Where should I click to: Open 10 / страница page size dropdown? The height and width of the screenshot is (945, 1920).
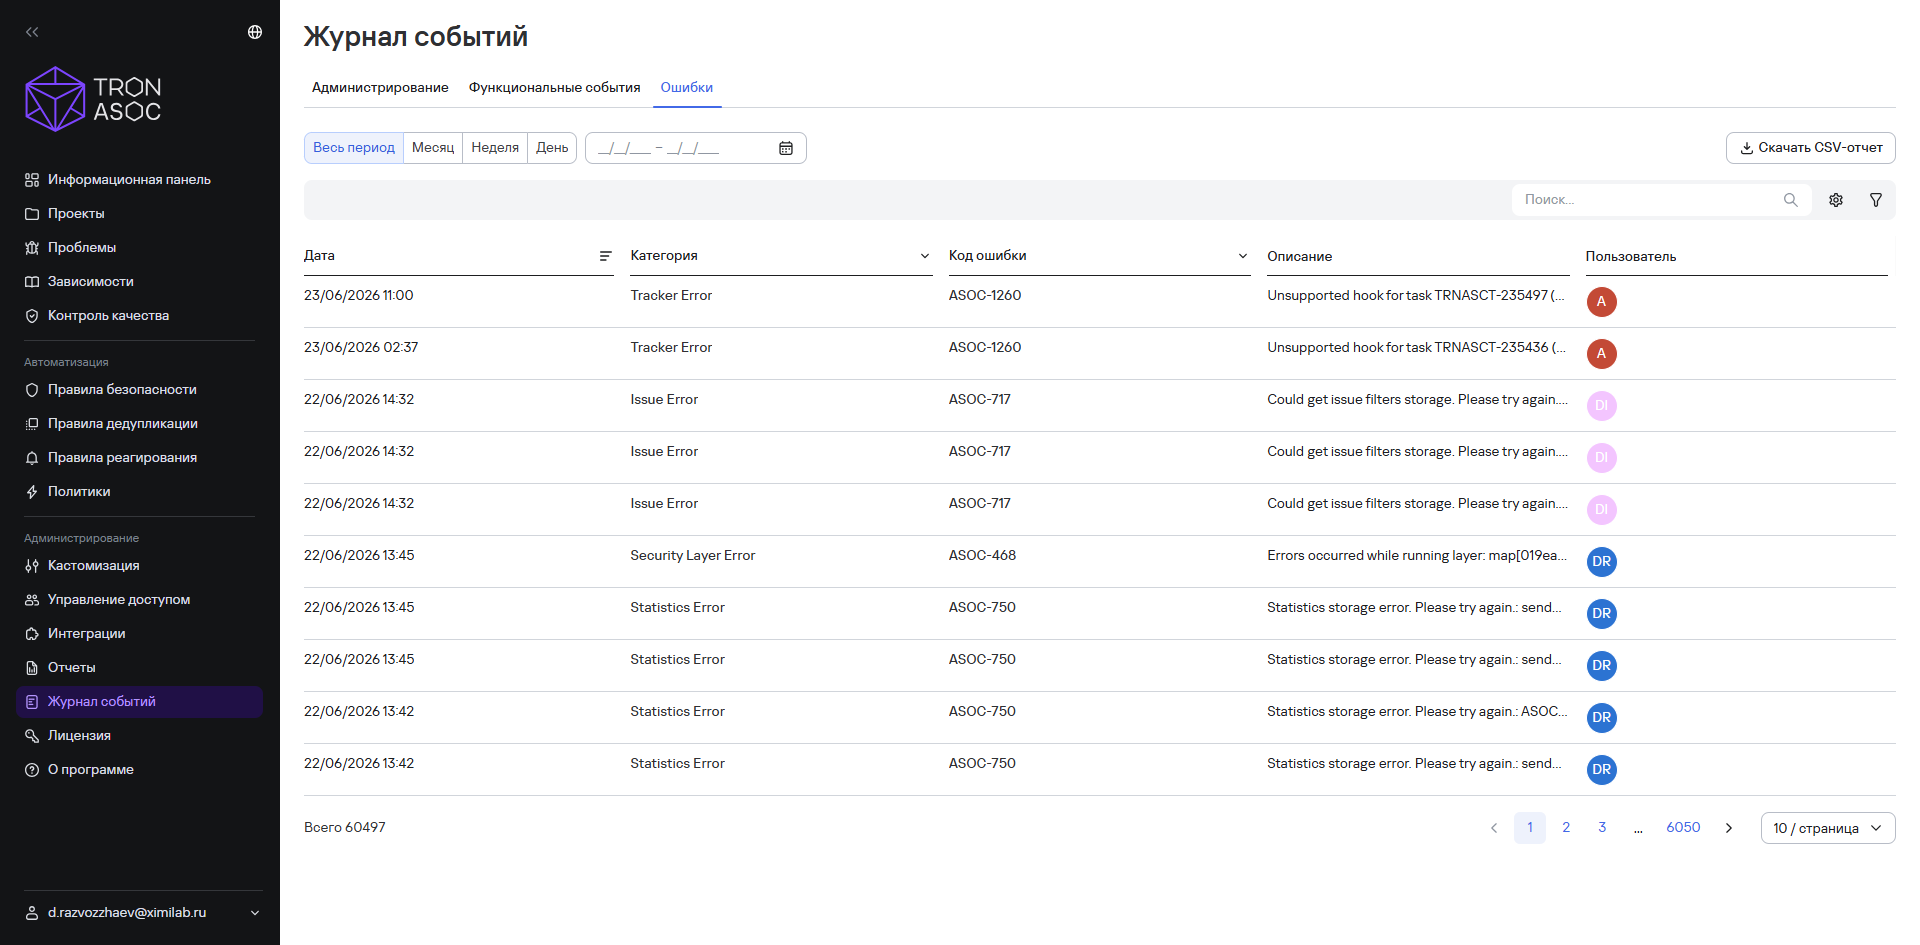click(1828, 828)
